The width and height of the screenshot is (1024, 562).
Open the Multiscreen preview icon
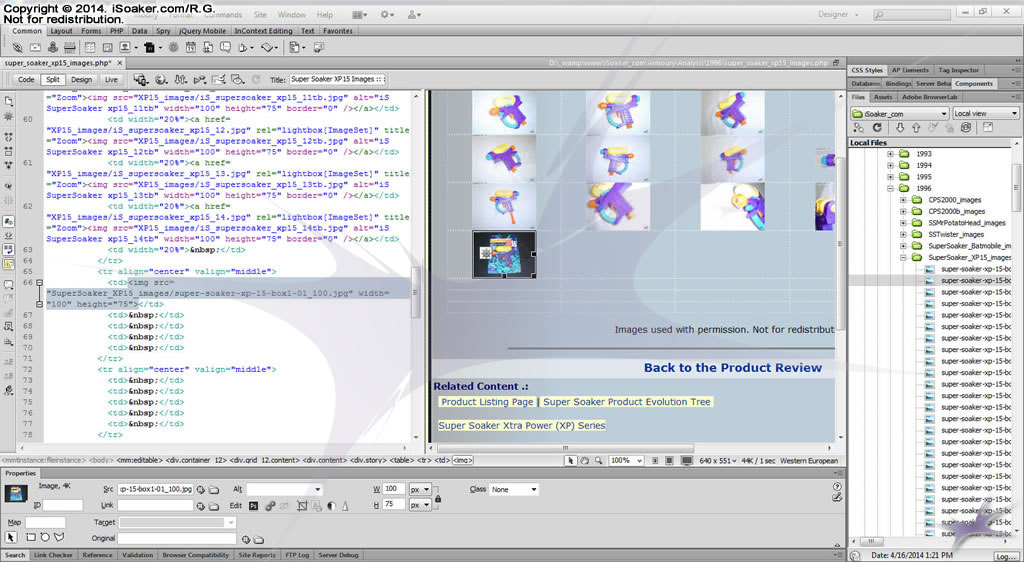coord(140,80)
